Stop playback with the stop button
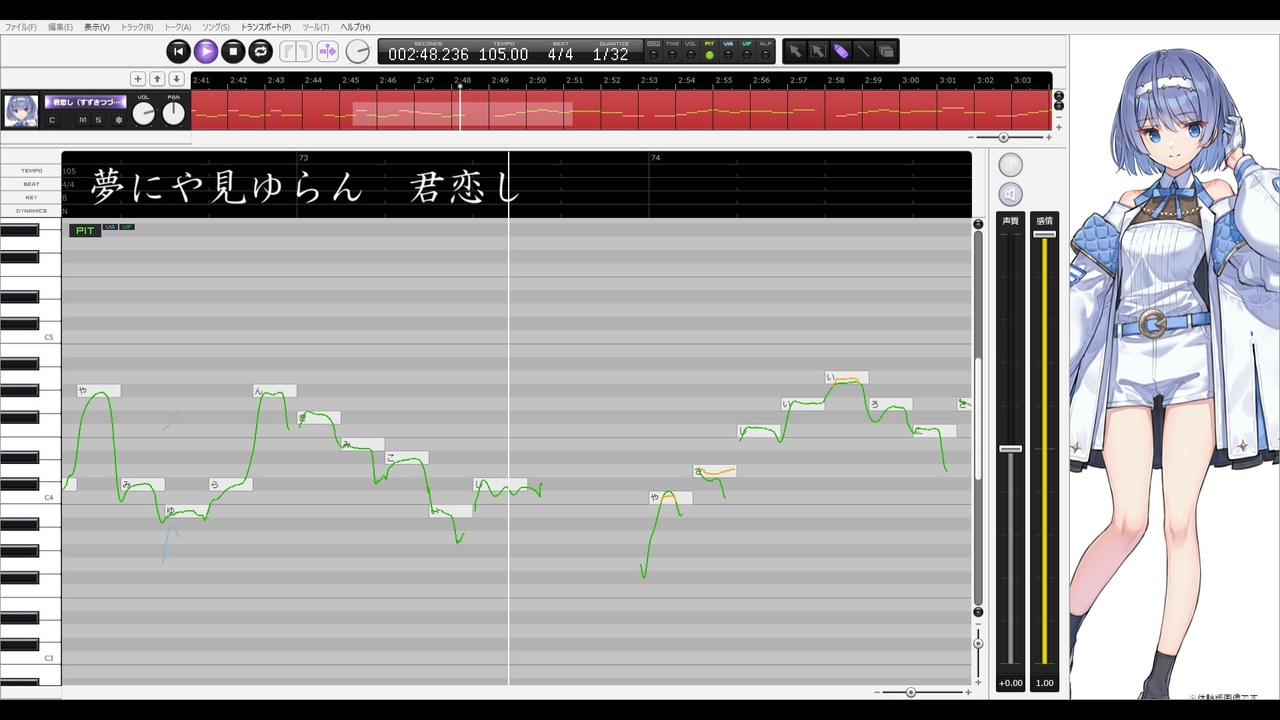This screenshot has height=720, width=1280. pyautogui.click(x=233, y=51)
